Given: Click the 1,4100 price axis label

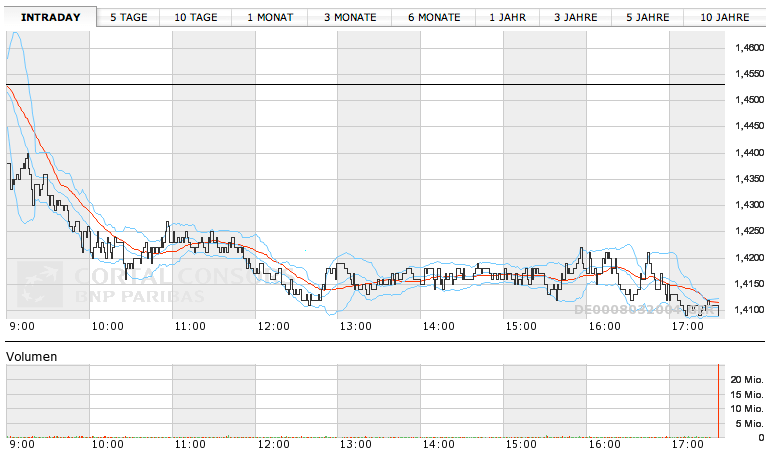Looking at the screenshot, I should (x=749, y=310).
